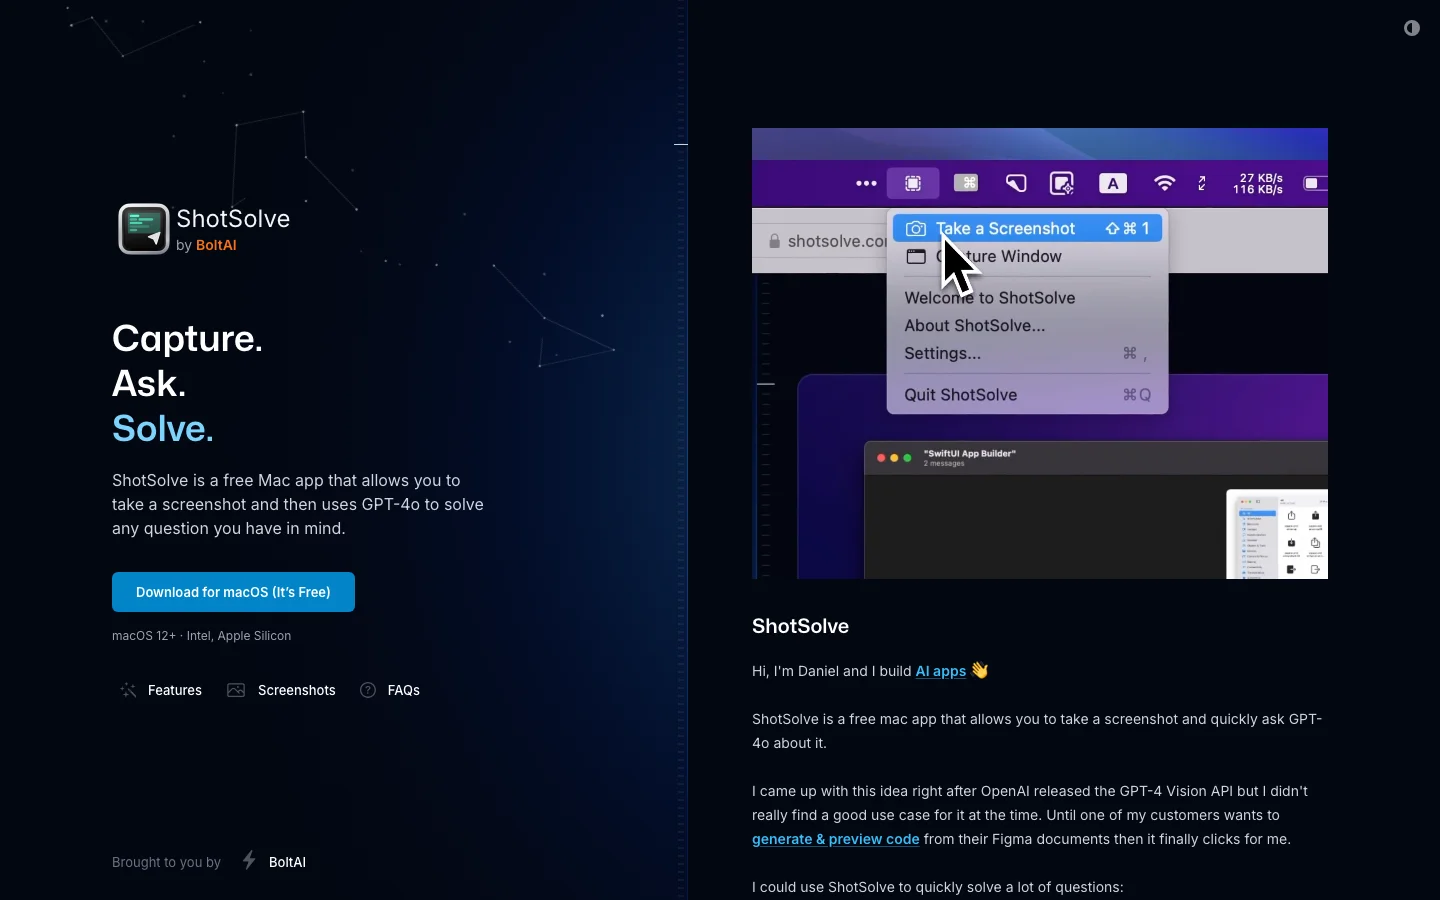Open 'Settings...' from the menu
The image size is (1440, 900).
[1028, 354]
